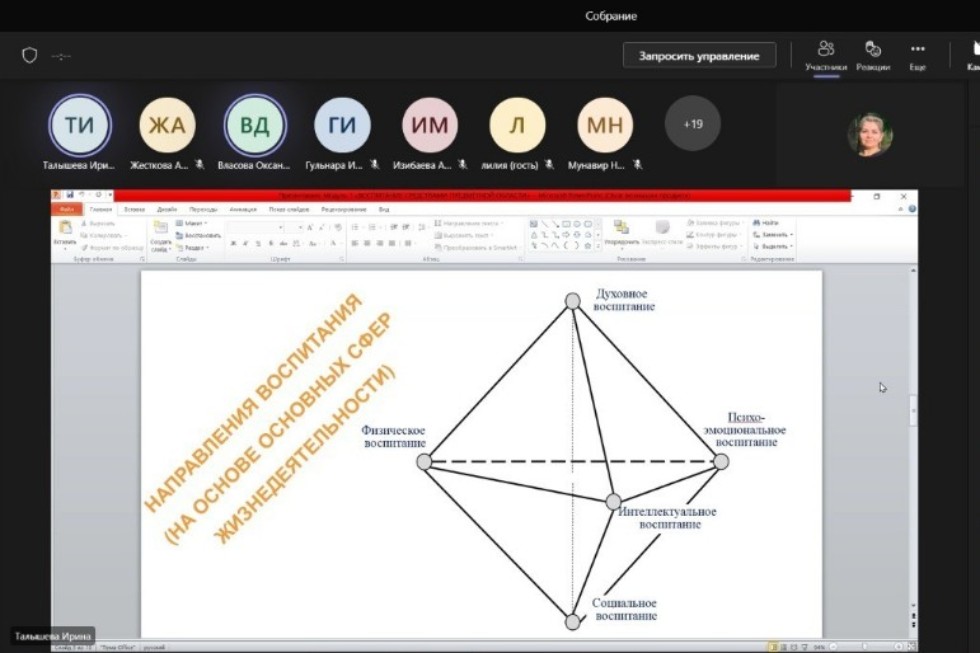
Task: Switch to the Дизайн ribbon tab
Action: 167,210
